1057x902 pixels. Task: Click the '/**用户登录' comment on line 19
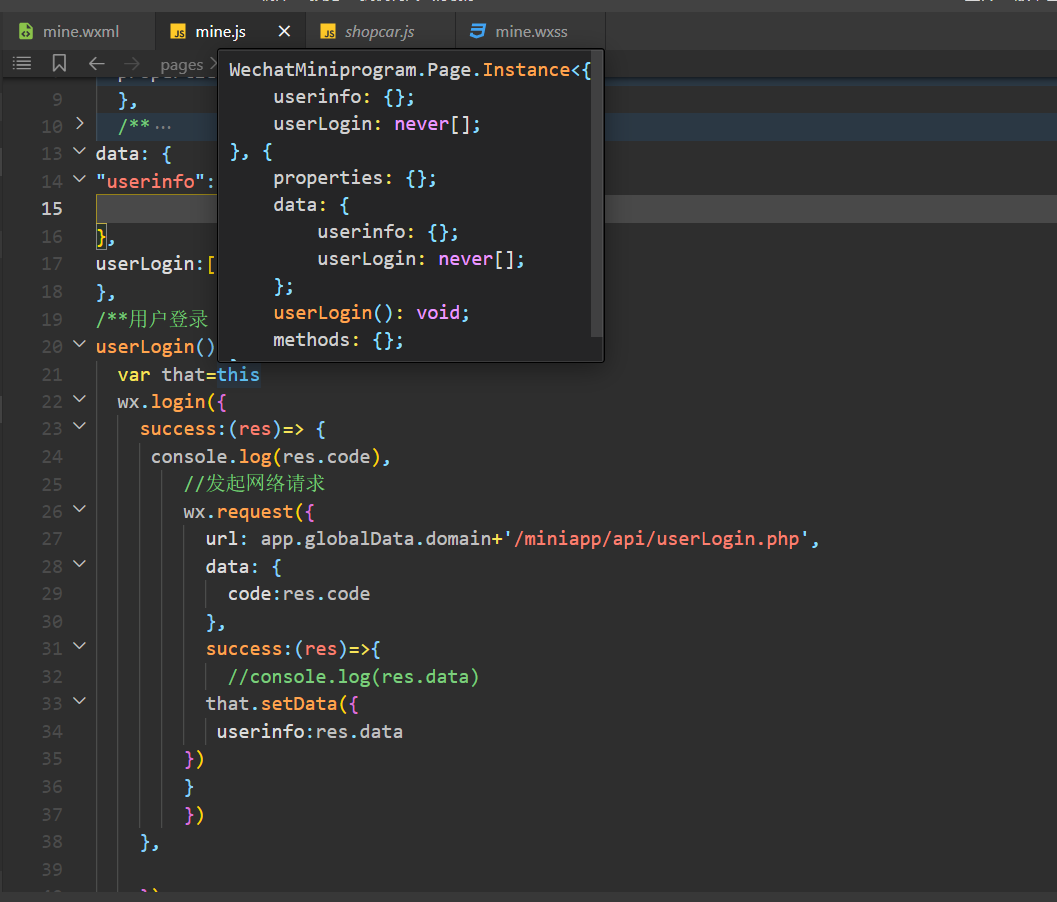(152, 319)
